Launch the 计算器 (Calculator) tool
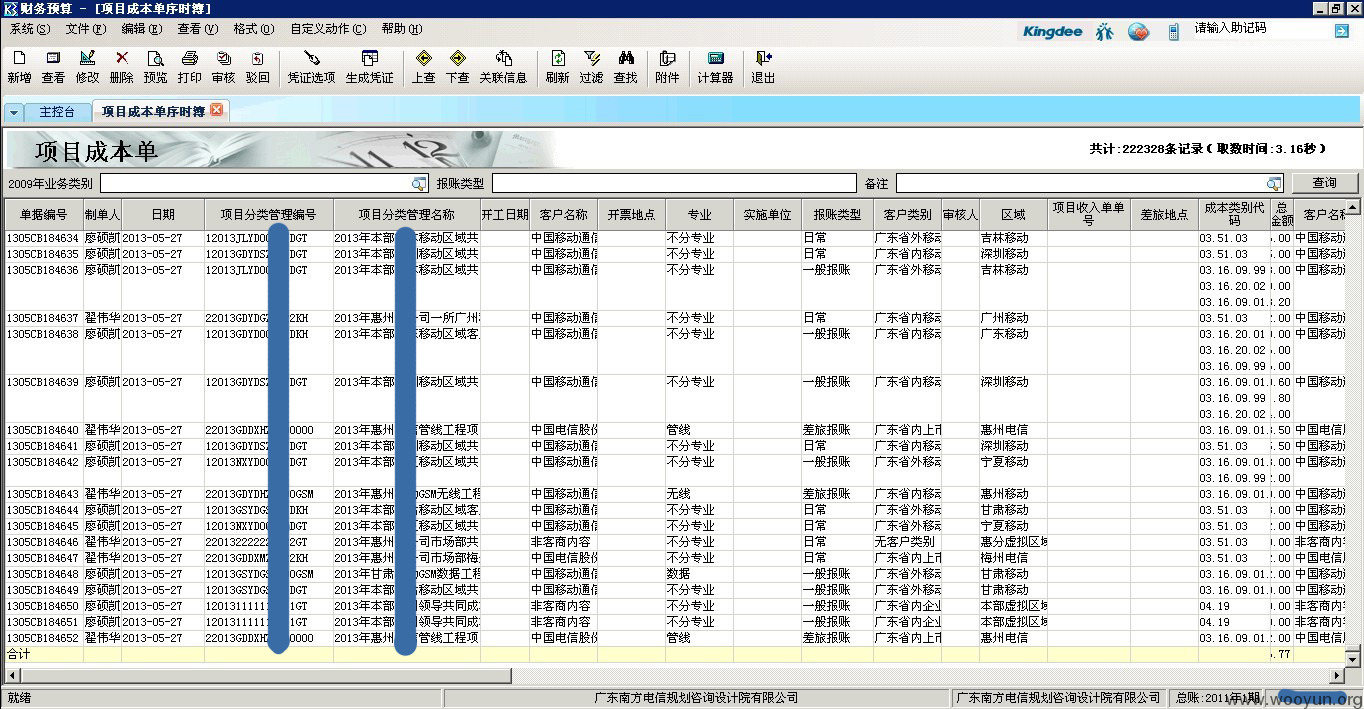 tap(715, 67)
